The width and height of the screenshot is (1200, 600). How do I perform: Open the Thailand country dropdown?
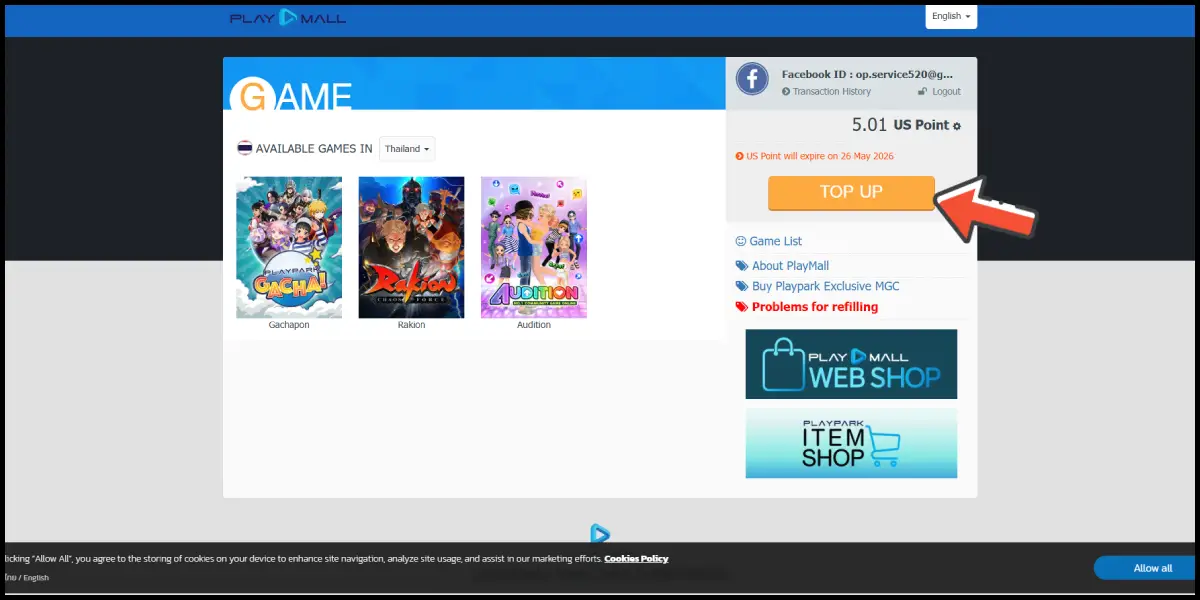407,149
